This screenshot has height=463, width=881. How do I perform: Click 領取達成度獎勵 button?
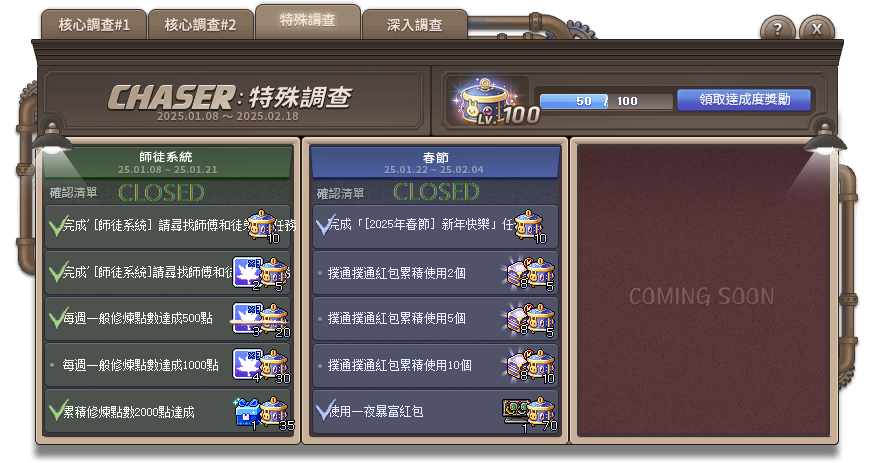[x=744, y=100]
